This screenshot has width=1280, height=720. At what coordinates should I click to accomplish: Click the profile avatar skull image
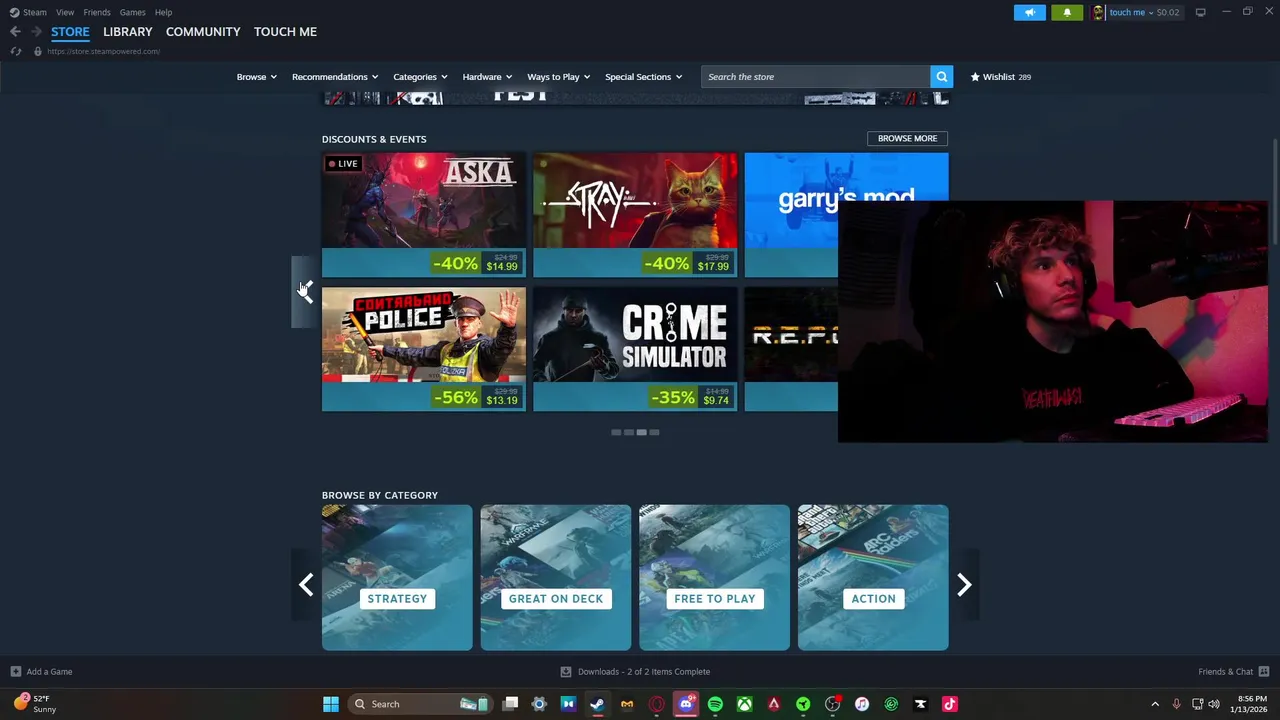(x=1099, y=12)
